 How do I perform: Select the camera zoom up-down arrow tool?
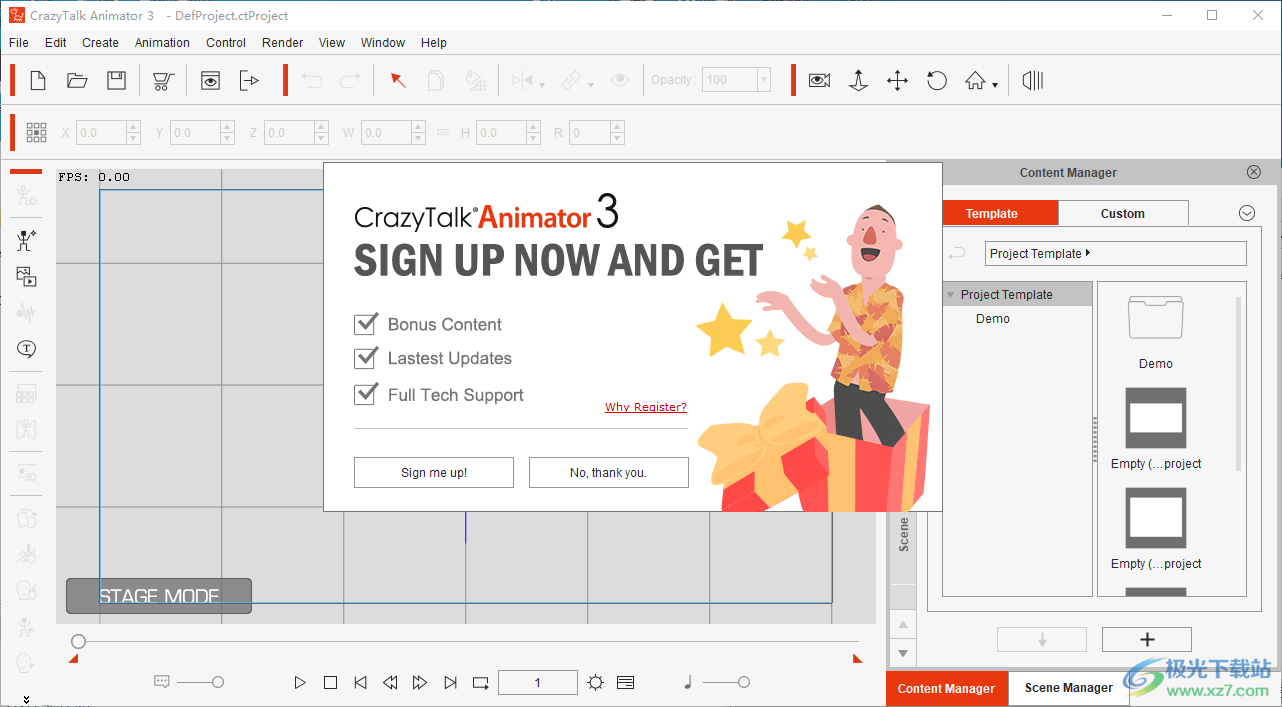click(x=858, y=80)
